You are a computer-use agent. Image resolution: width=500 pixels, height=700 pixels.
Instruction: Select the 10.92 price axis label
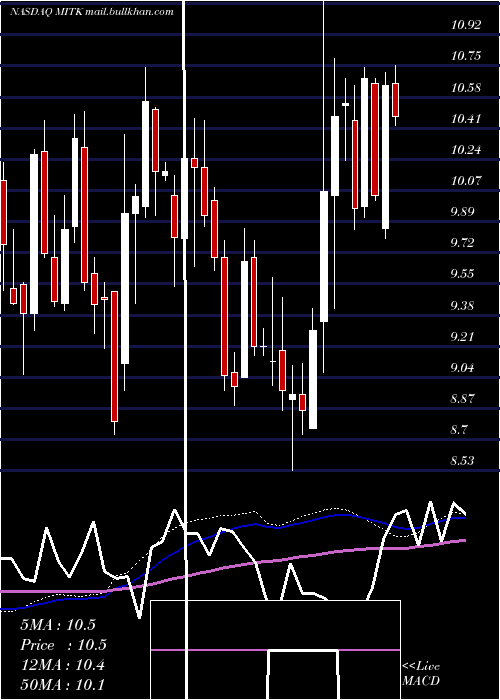[466, 25]
